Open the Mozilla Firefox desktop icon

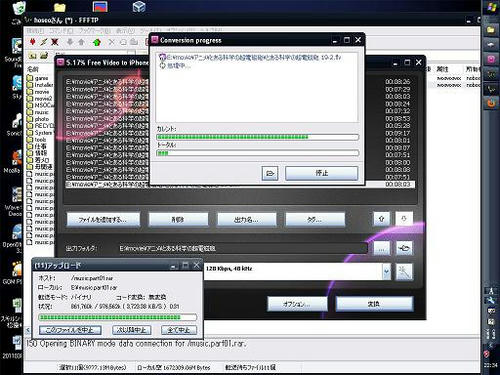[x=16, y=158]
